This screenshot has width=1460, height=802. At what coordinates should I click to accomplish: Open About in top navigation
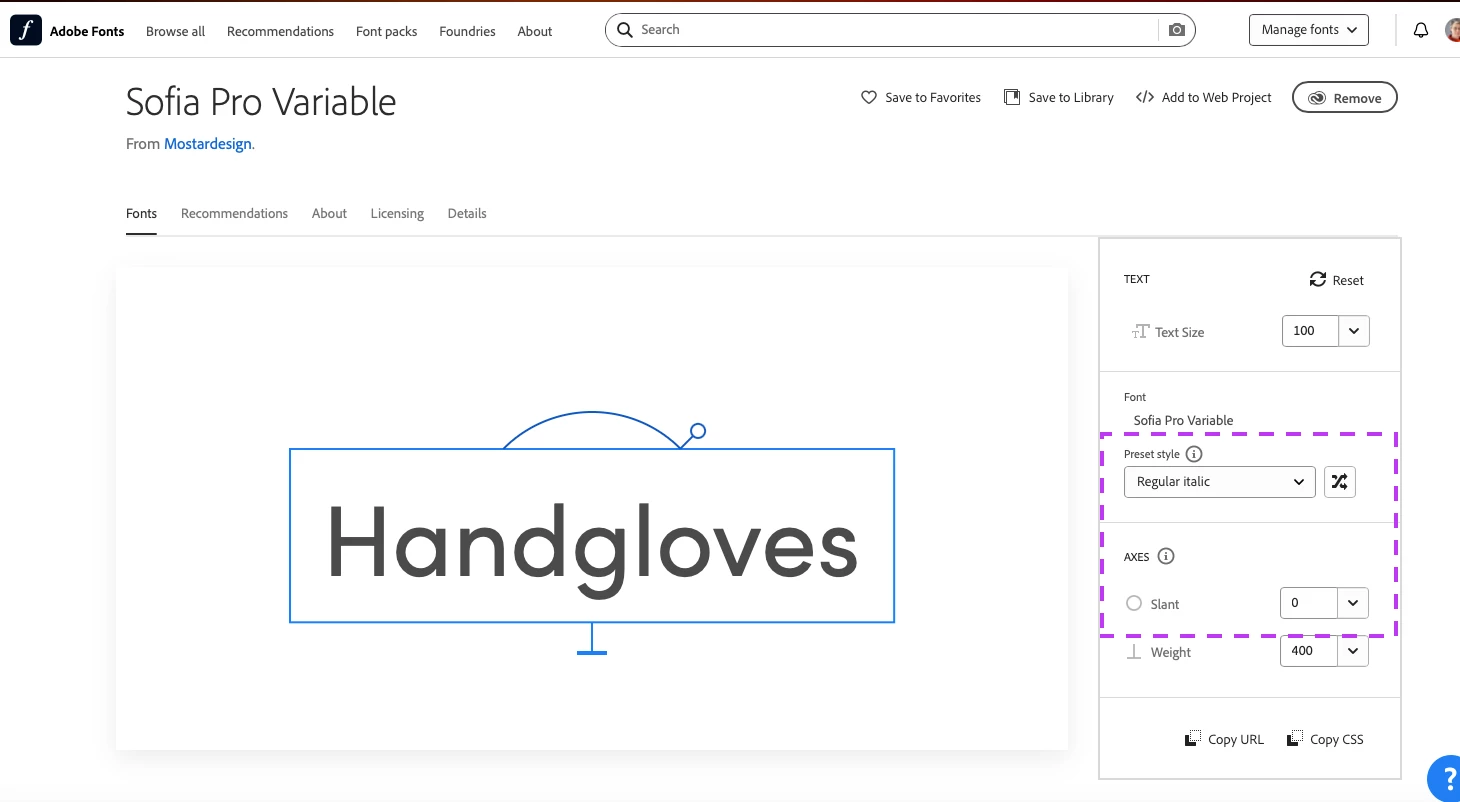[x=535, y=31]
